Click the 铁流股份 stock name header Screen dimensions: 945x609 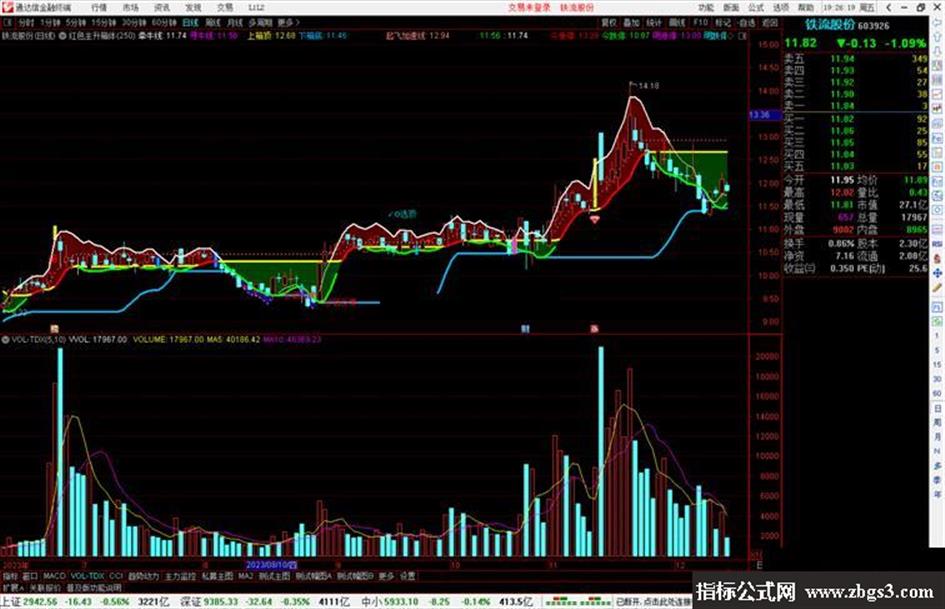point(830,25)
